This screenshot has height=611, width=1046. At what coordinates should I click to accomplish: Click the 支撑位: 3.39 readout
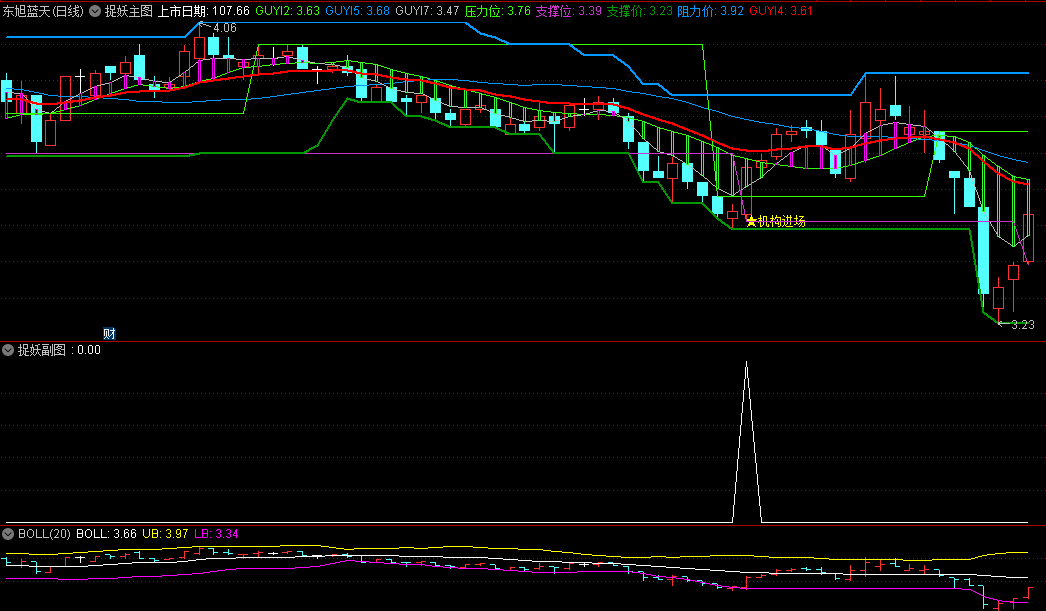pos(568,11)
